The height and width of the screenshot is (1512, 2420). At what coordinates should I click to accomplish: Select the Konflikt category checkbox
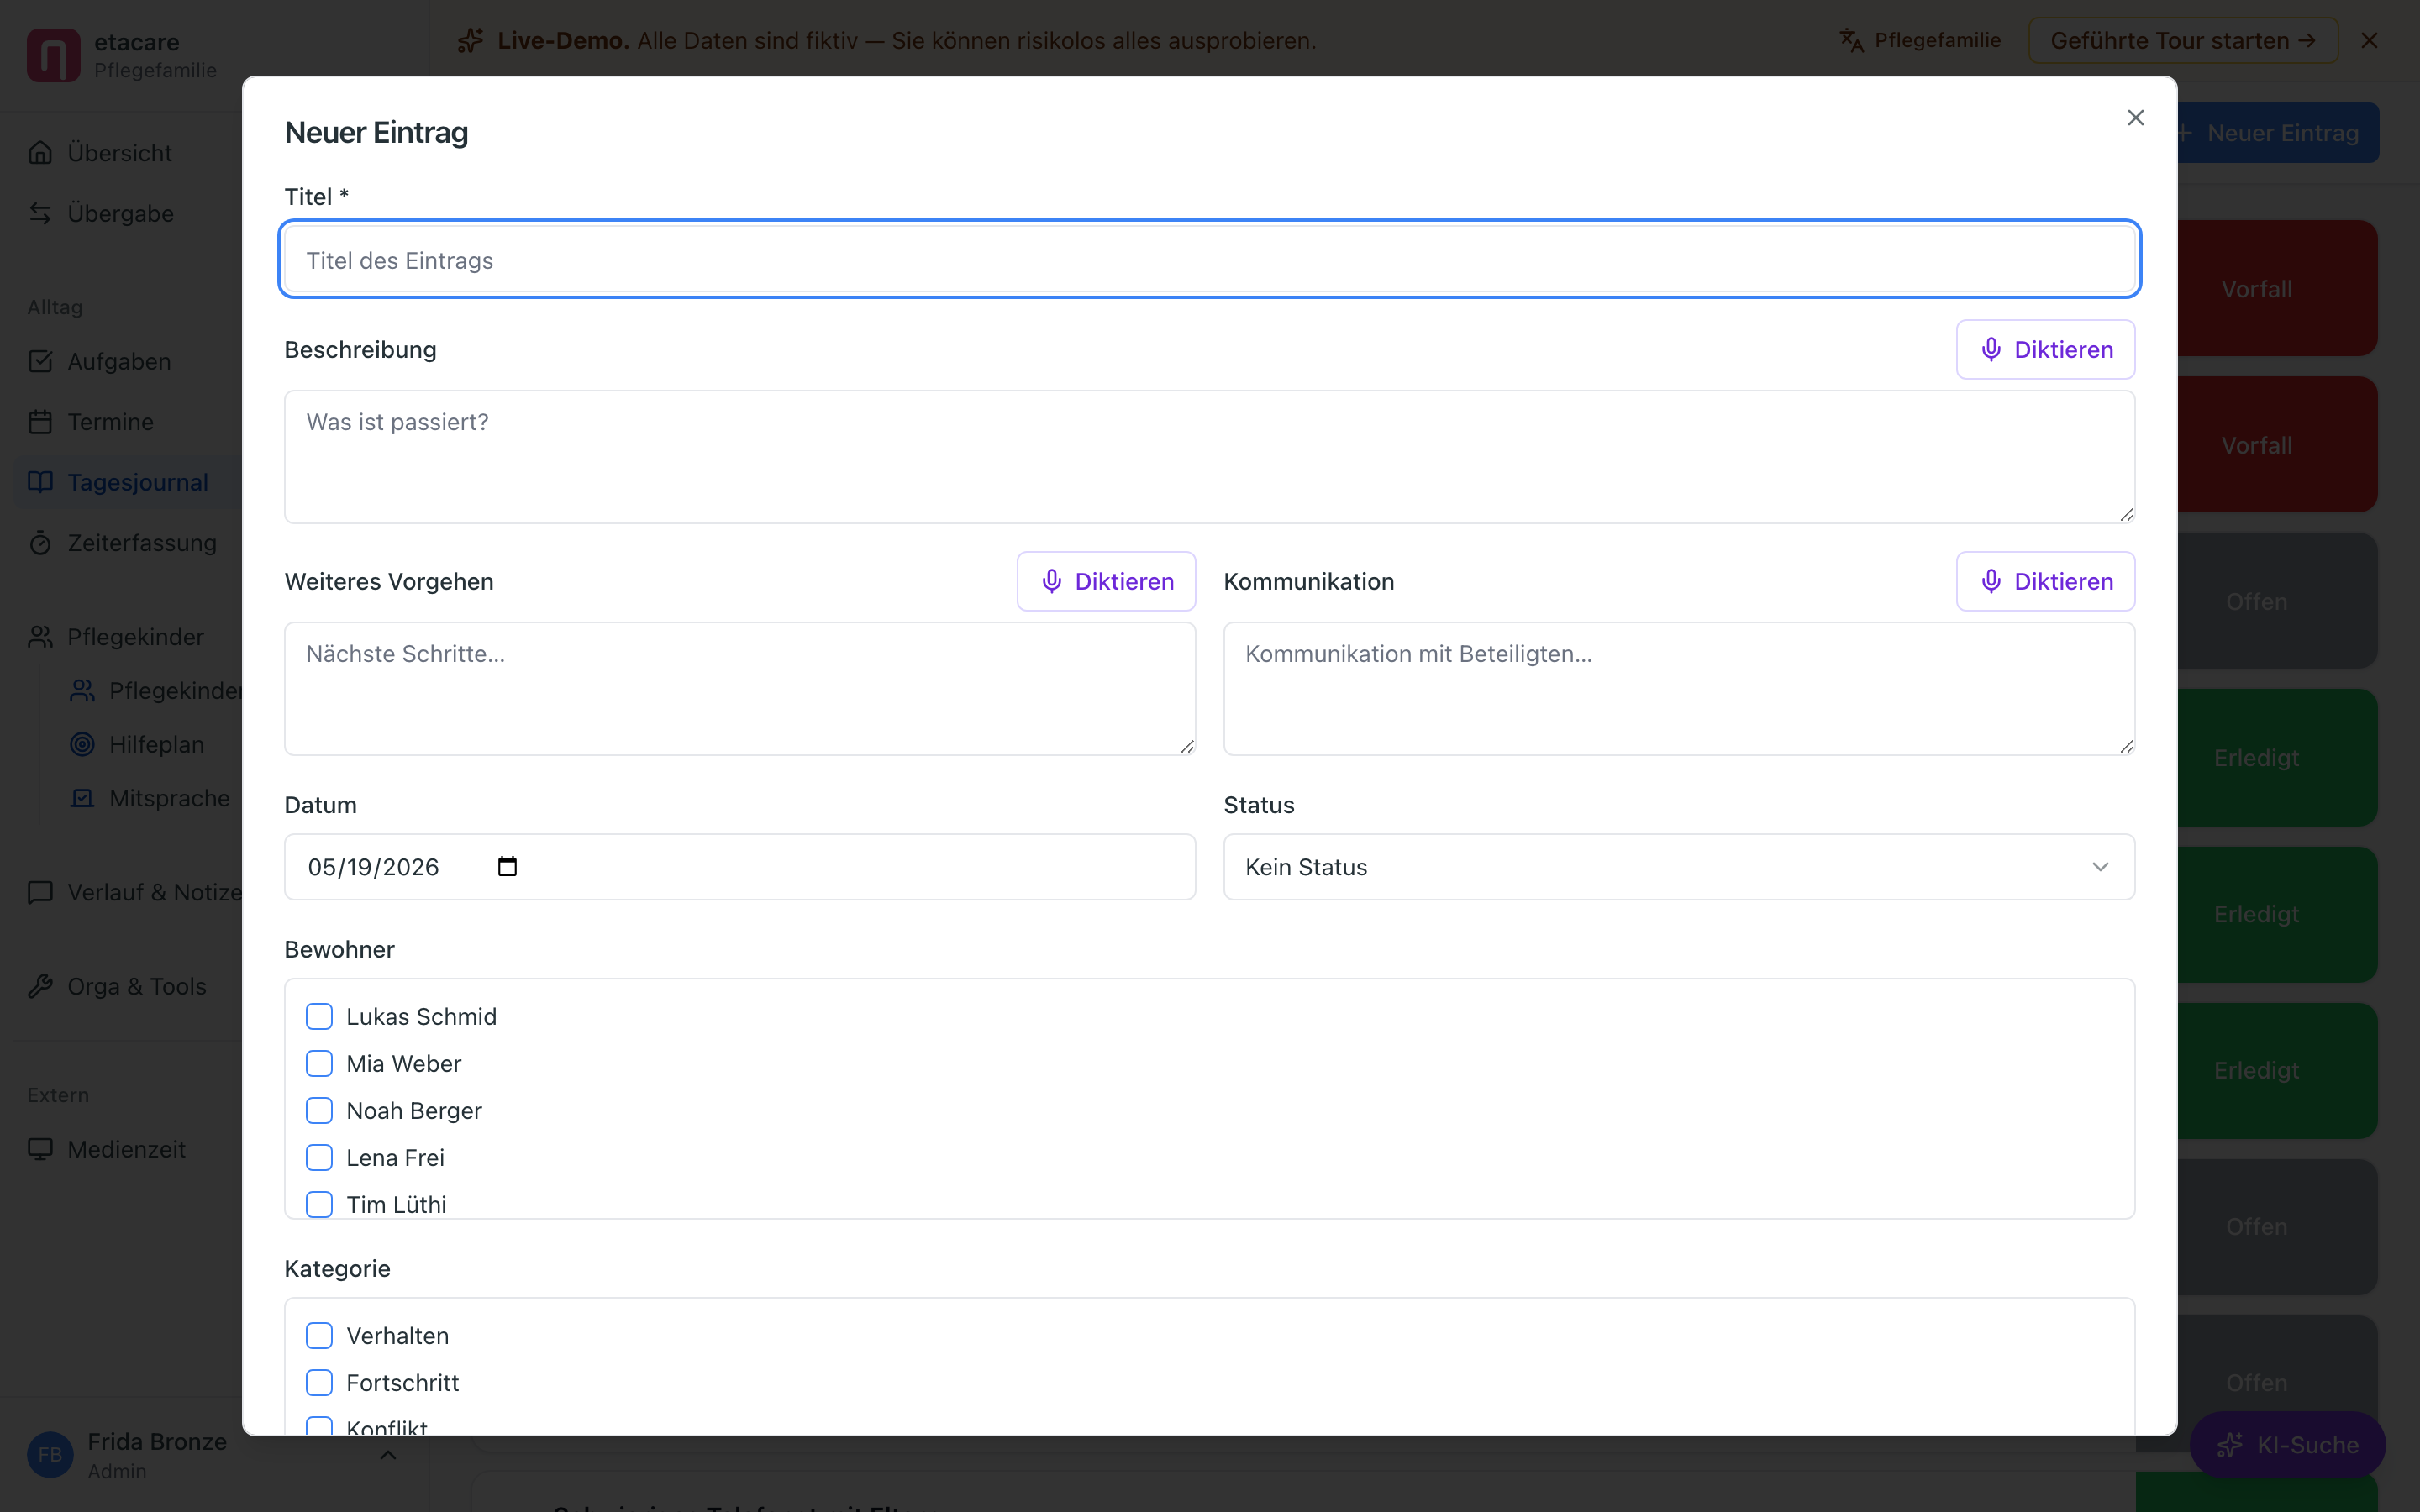pyautogui.click(x=319, y=1426)
